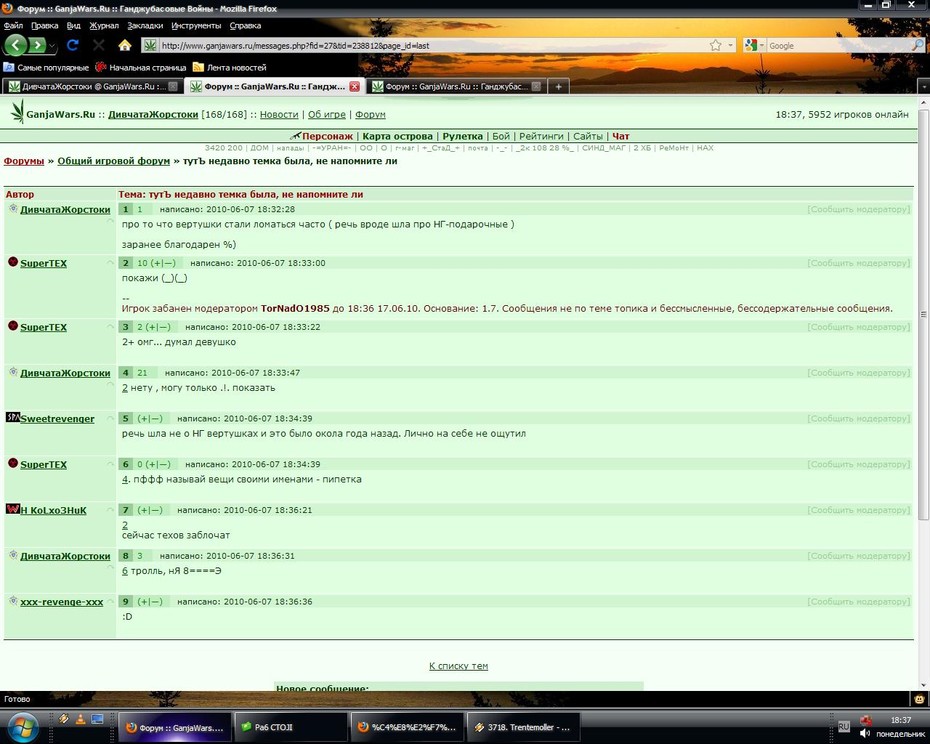Open Лента новостей bookmark feed

coord(230,67)
